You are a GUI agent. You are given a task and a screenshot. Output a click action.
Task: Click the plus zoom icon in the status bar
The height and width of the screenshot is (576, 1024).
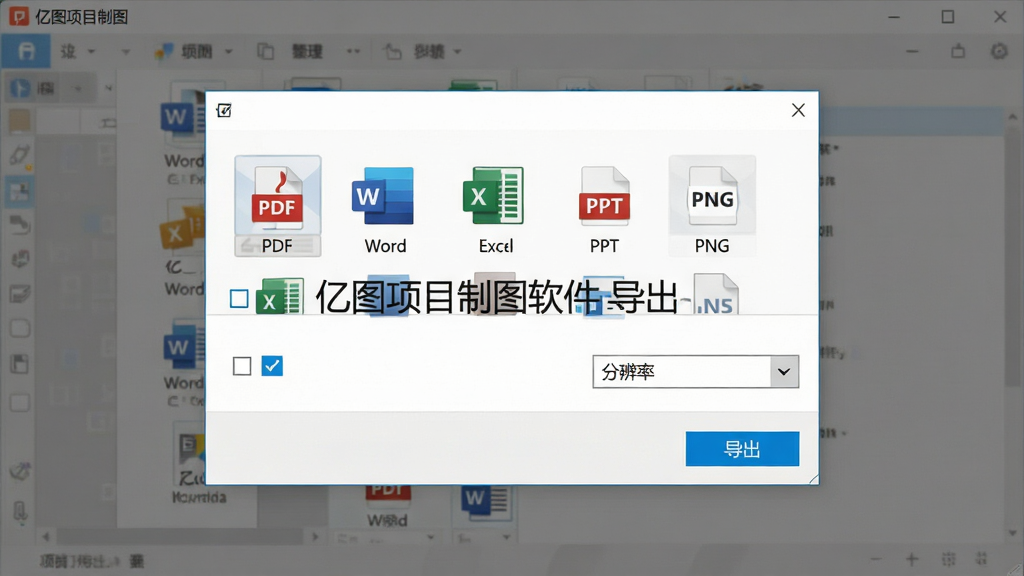click(912, 559)
